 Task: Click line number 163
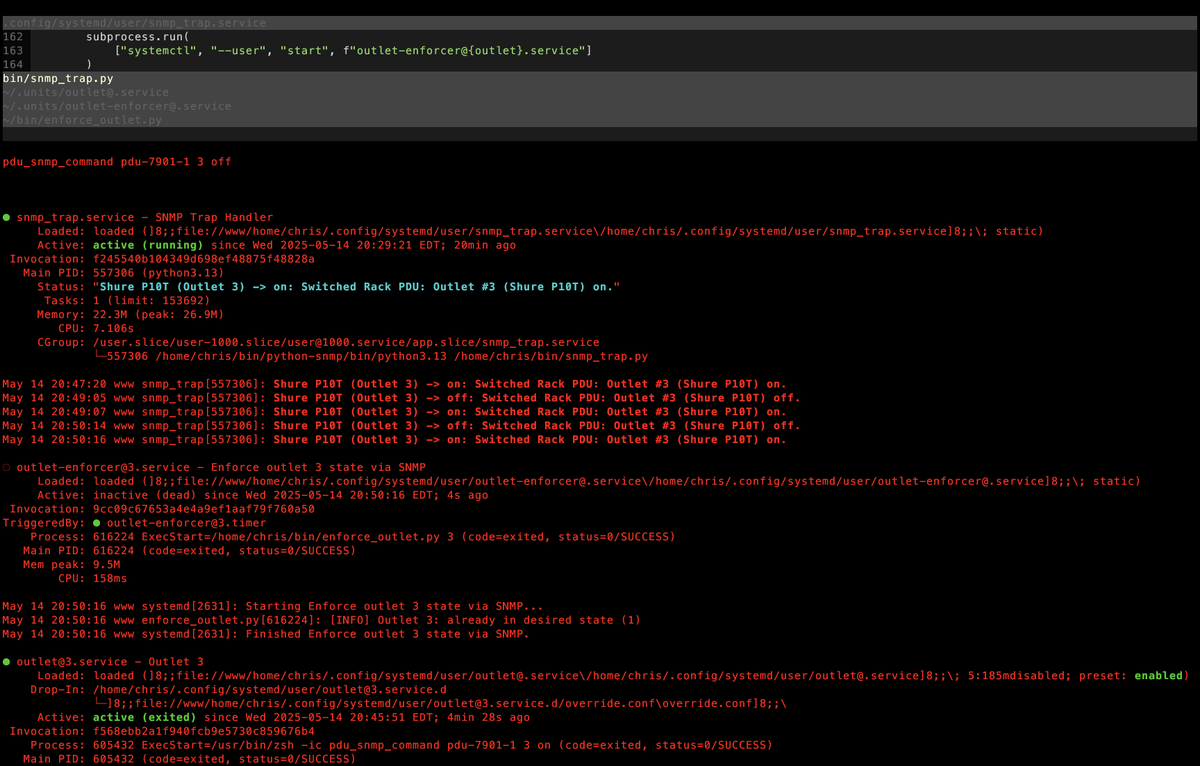point(13,50)
